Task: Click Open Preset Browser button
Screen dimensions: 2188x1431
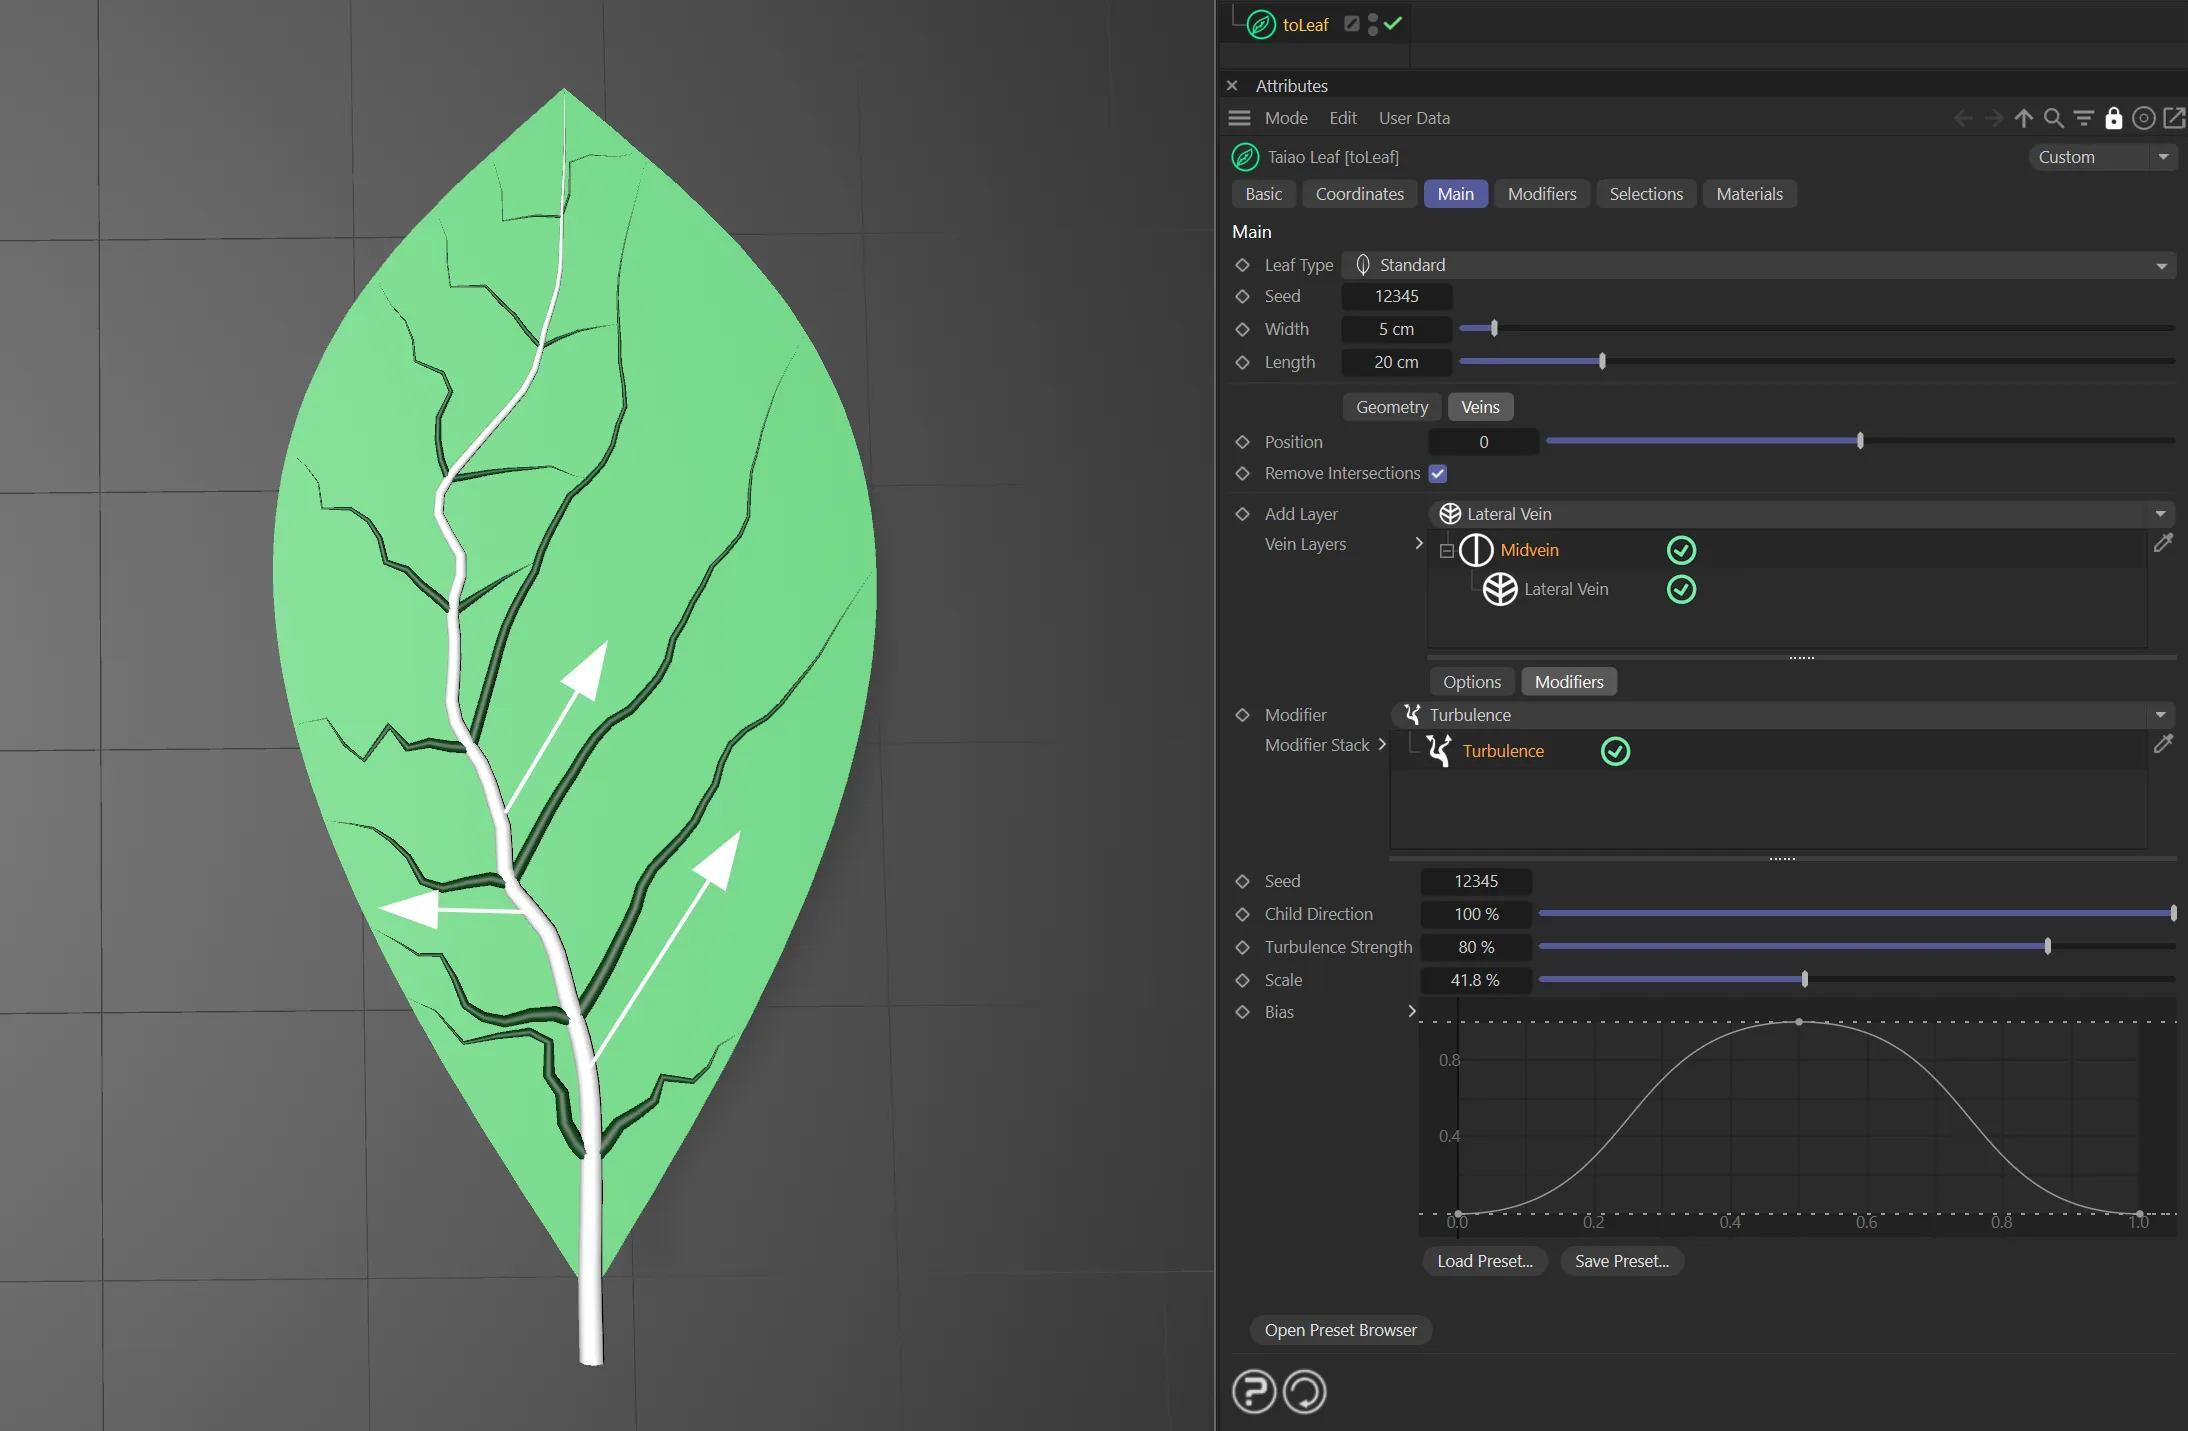Action: point(1340,1330)
